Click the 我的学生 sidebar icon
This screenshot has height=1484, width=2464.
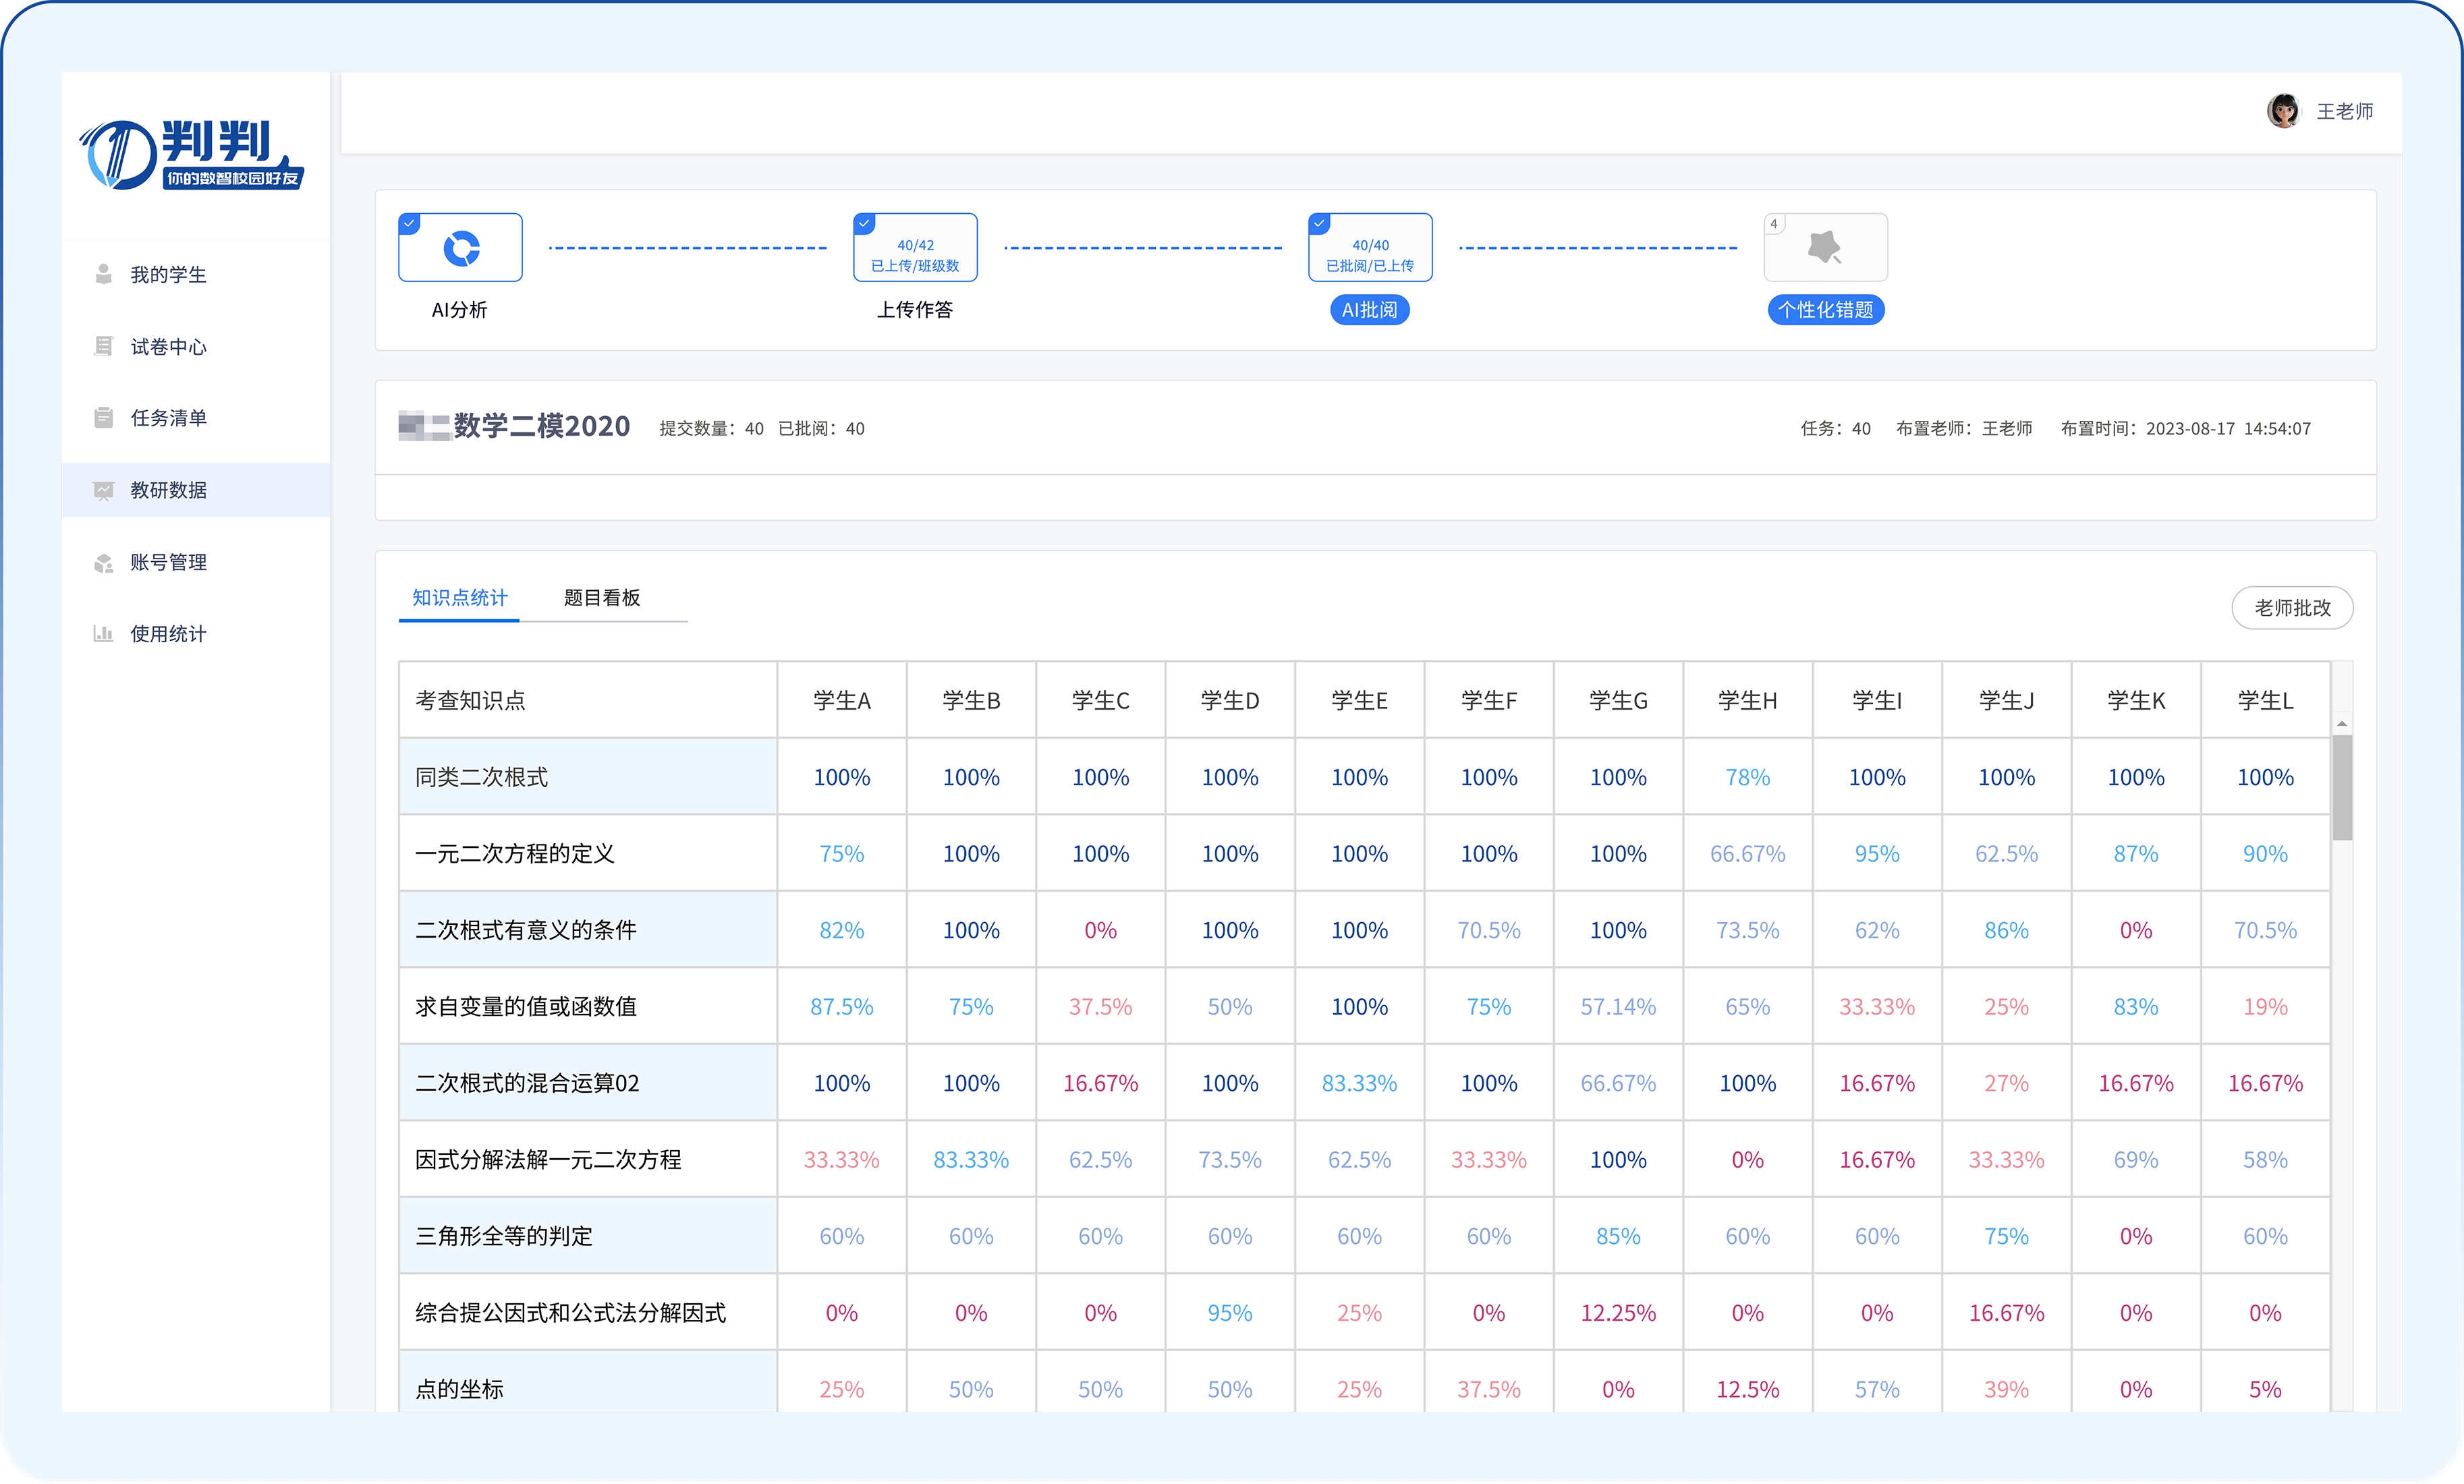(x=103, y=274)
